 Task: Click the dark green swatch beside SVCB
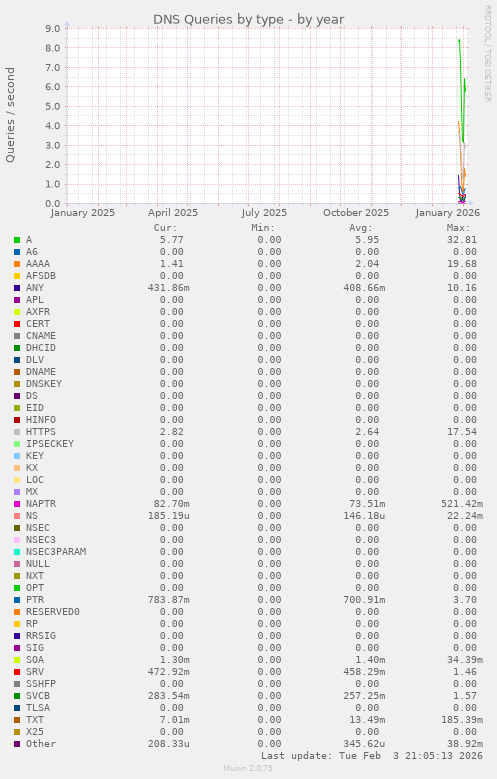[17, 696]
